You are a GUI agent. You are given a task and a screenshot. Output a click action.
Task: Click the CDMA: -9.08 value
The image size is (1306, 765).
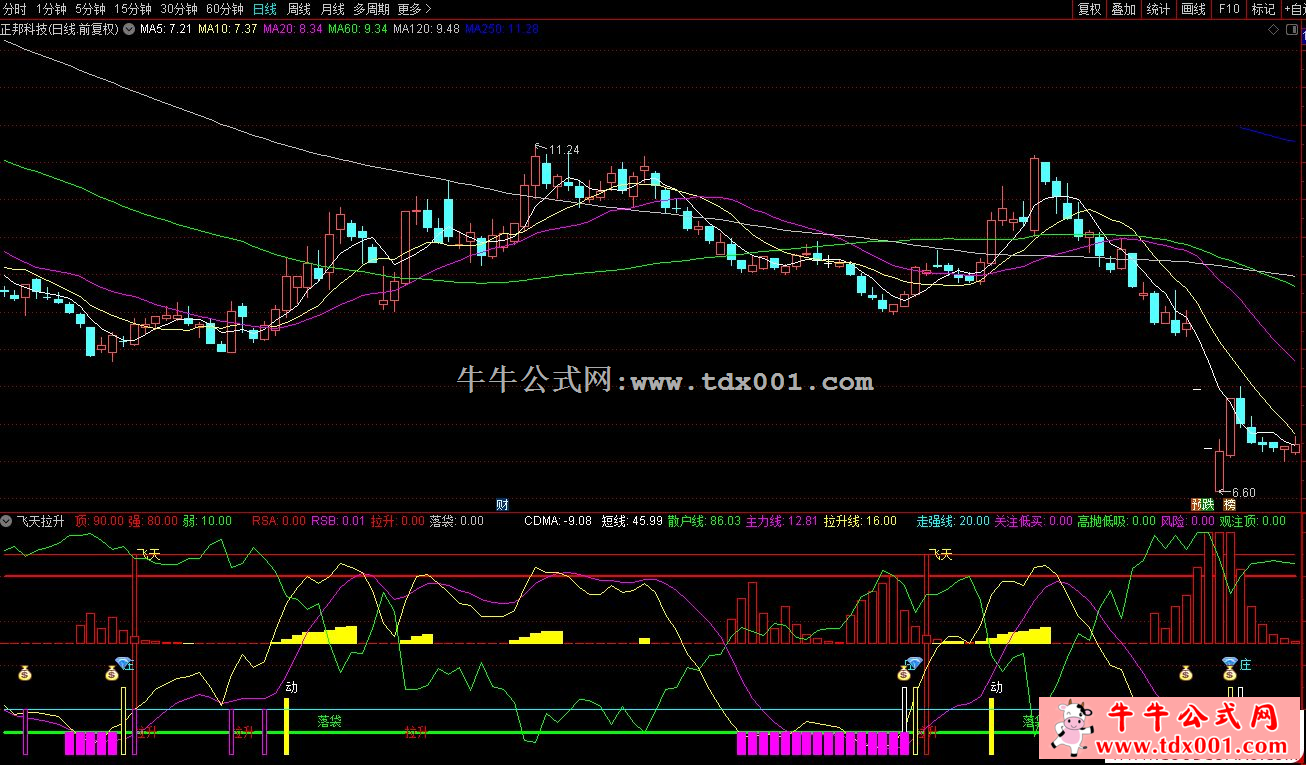tap(557, 521)
